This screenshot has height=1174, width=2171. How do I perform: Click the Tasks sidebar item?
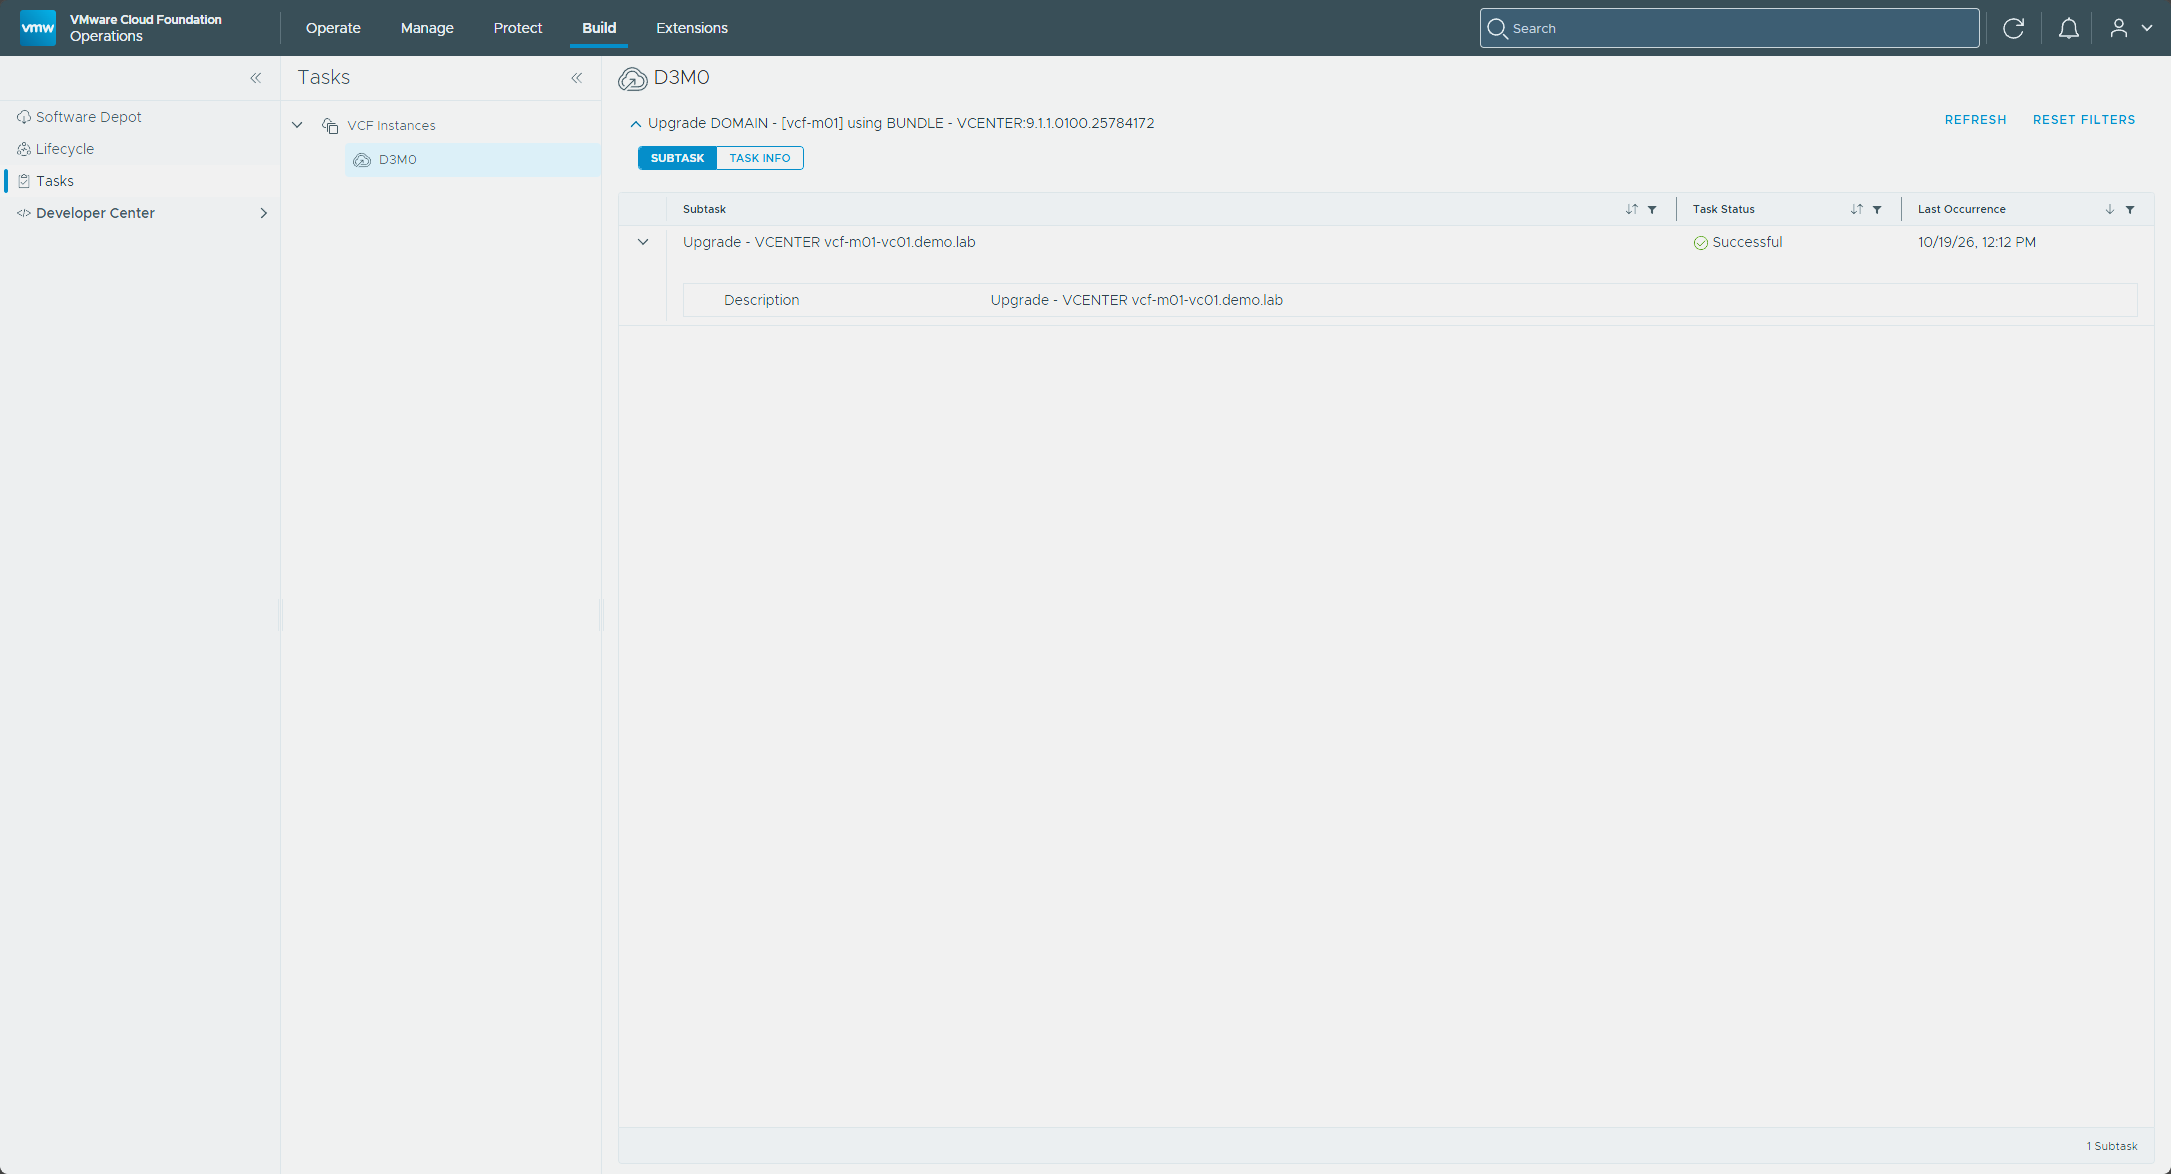(54, 181)
